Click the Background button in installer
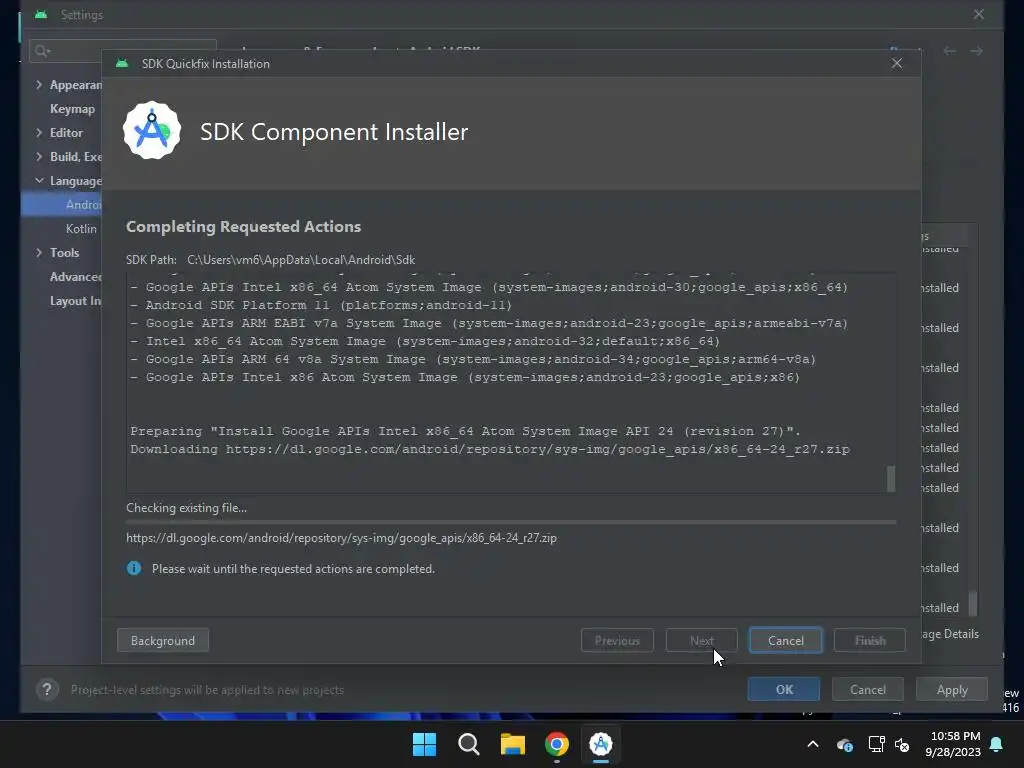 click(x=163, y=641)
